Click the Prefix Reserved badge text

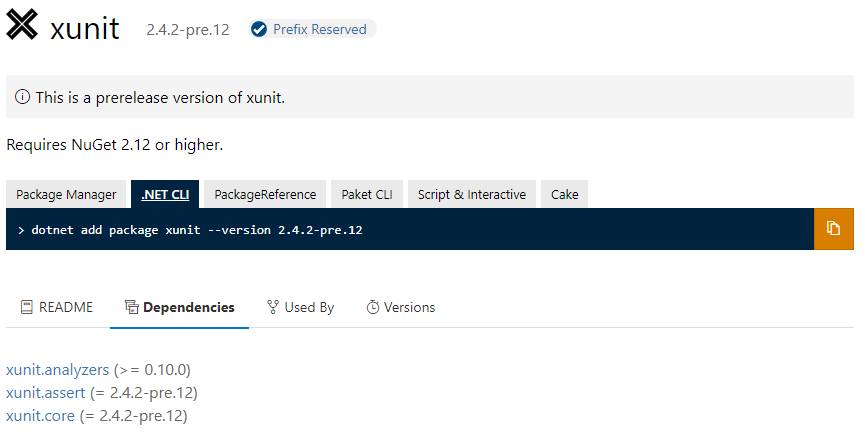tap(320, 29)
